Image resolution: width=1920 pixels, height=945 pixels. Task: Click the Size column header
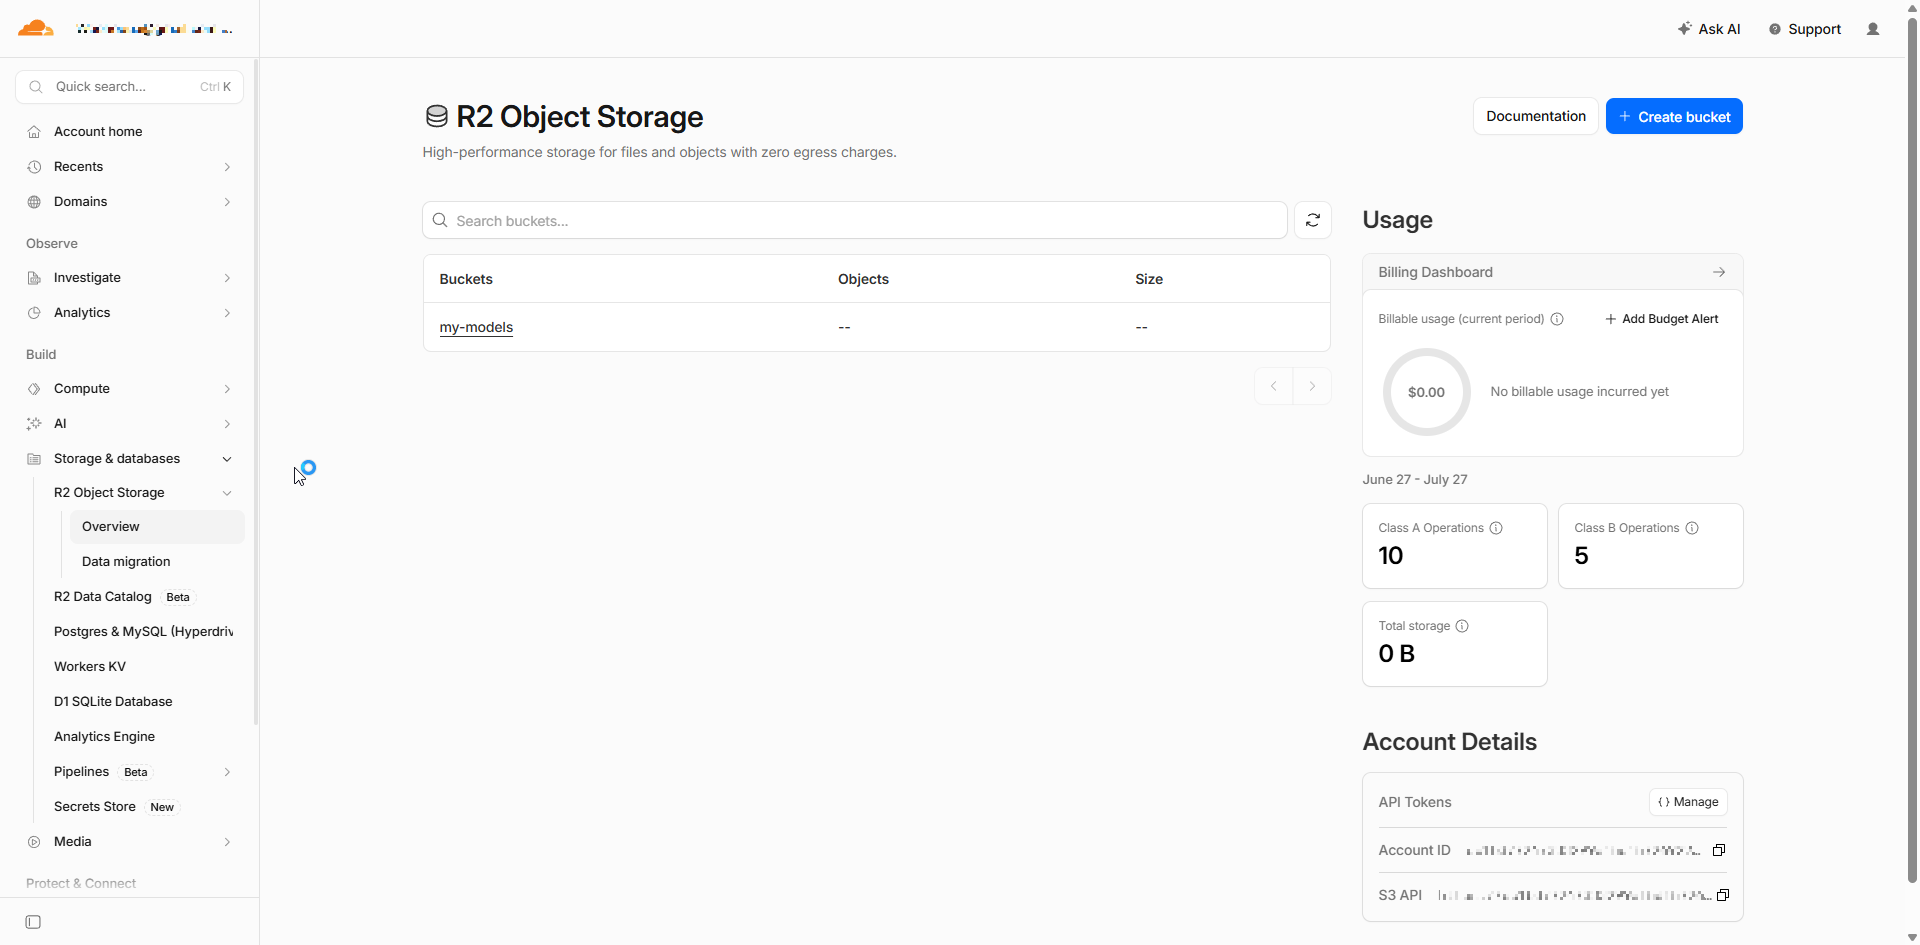[1149, 279]
